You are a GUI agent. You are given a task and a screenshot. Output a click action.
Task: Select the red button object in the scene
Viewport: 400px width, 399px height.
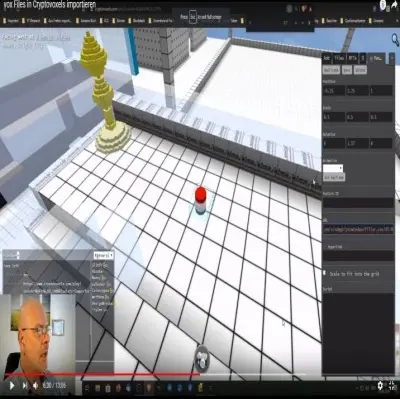point(200,199)
